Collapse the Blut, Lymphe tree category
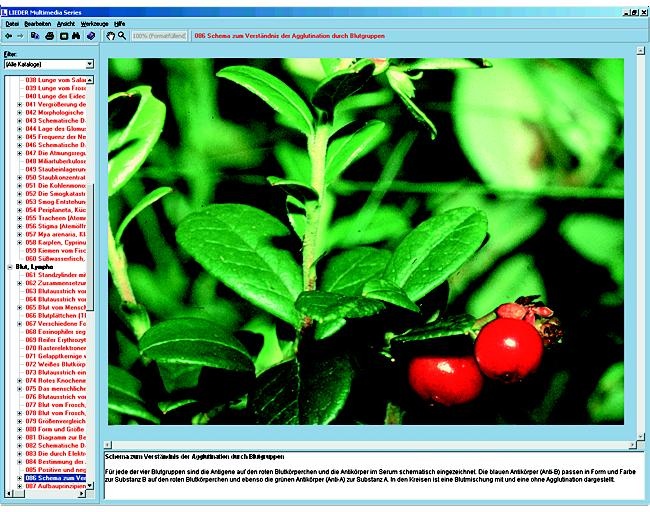The image size is (650, 512). [x=10, y=267]
